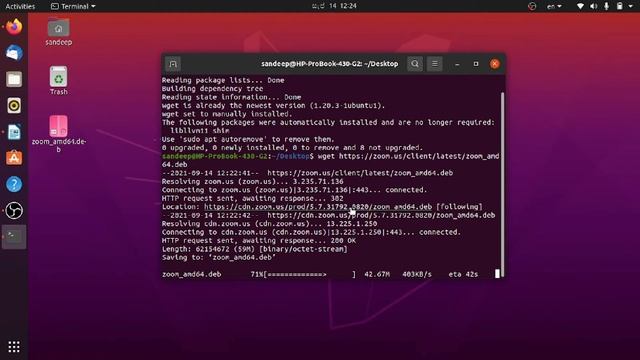Viewport: 640px width, 360px height.
Task: Click the Terminal vertical scrollbar
Action: 502,184
